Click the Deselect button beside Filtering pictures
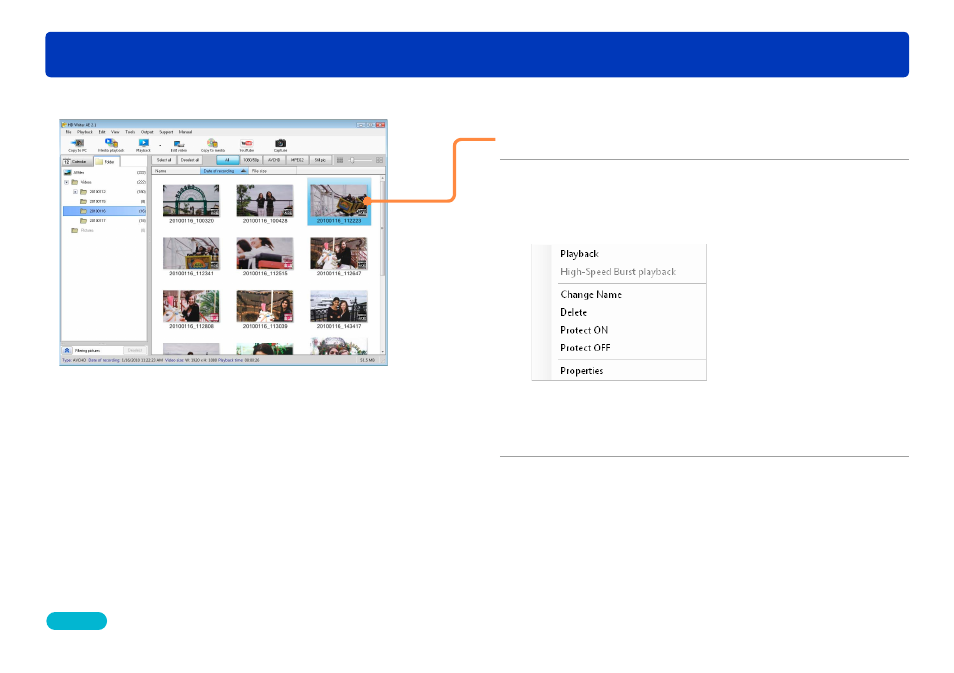The width and height of the screenshot is (954, 673). [x=135, y=350]
